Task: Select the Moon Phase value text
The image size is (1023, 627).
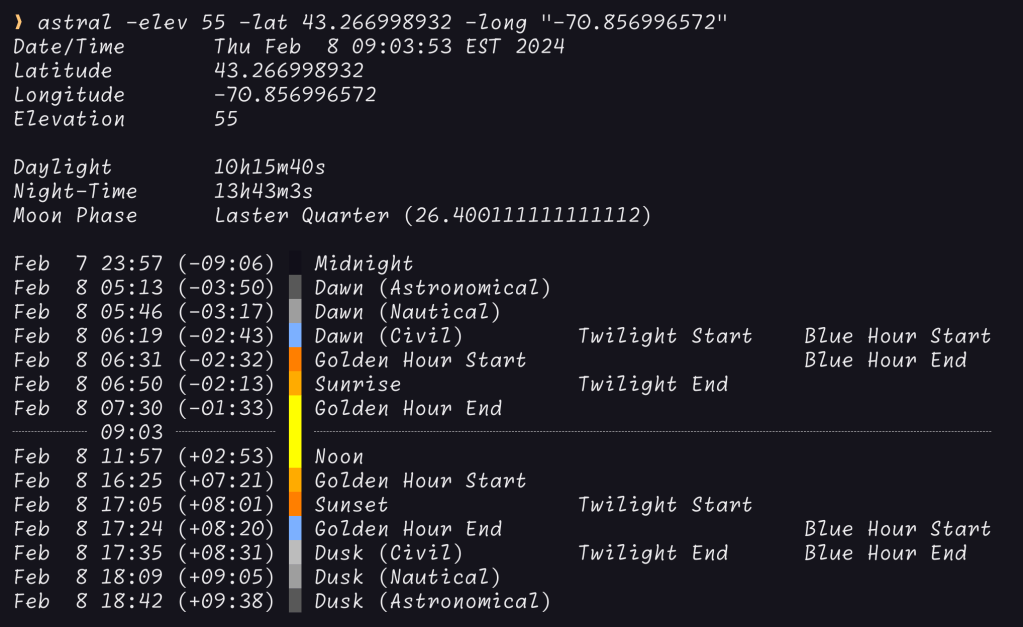Action: [432, 215]
